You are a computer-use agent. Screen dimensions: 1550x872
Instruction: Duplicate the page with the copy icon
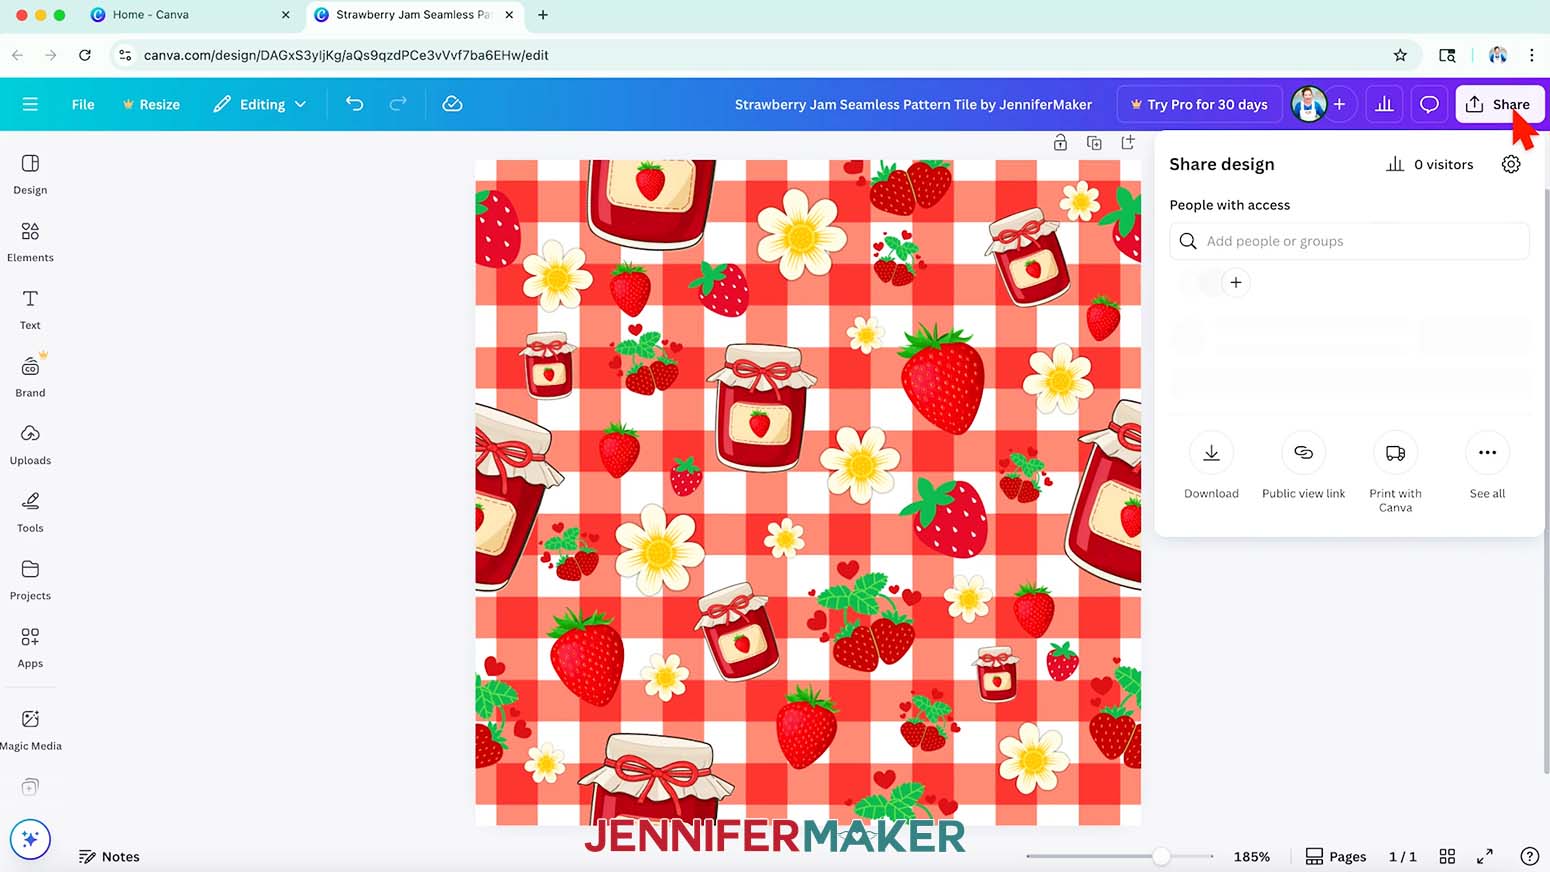(x=1094, y=143)
